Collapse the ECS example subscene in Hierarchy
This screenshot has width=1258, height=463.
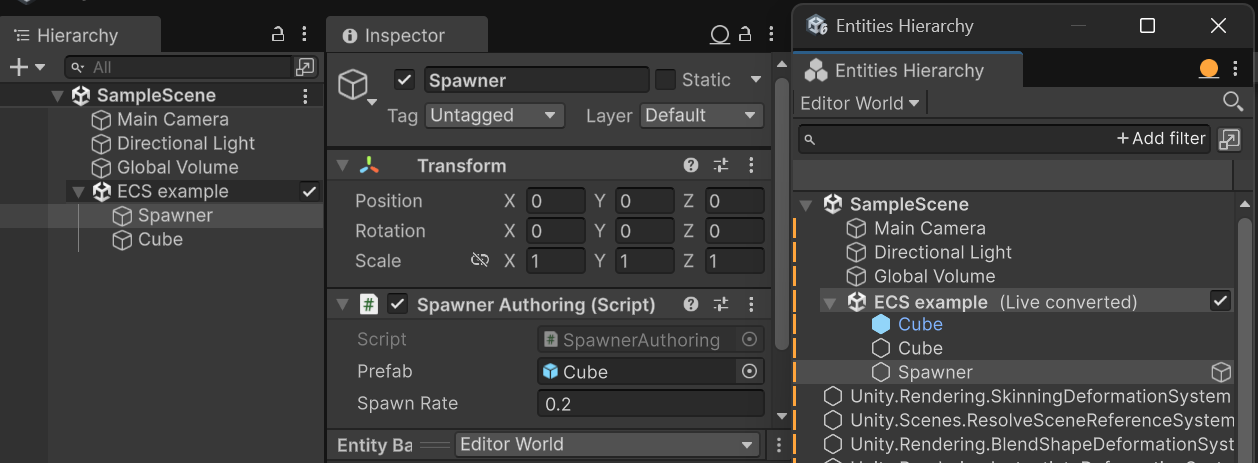pyautogui.click(x=78, y=192)
